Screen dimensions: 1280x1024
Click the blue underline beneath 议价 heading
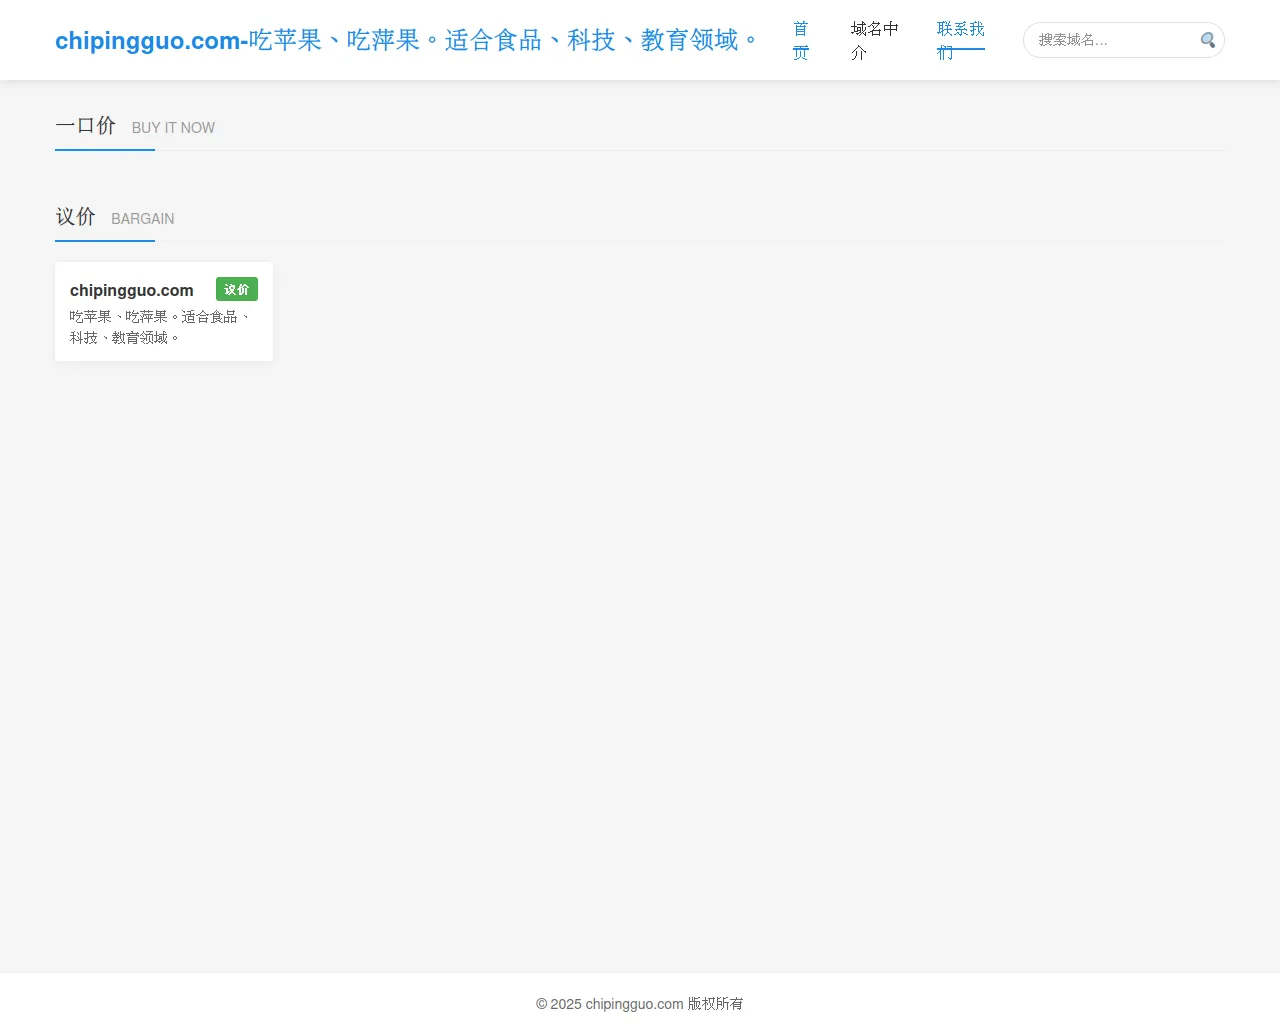(105, 241)
